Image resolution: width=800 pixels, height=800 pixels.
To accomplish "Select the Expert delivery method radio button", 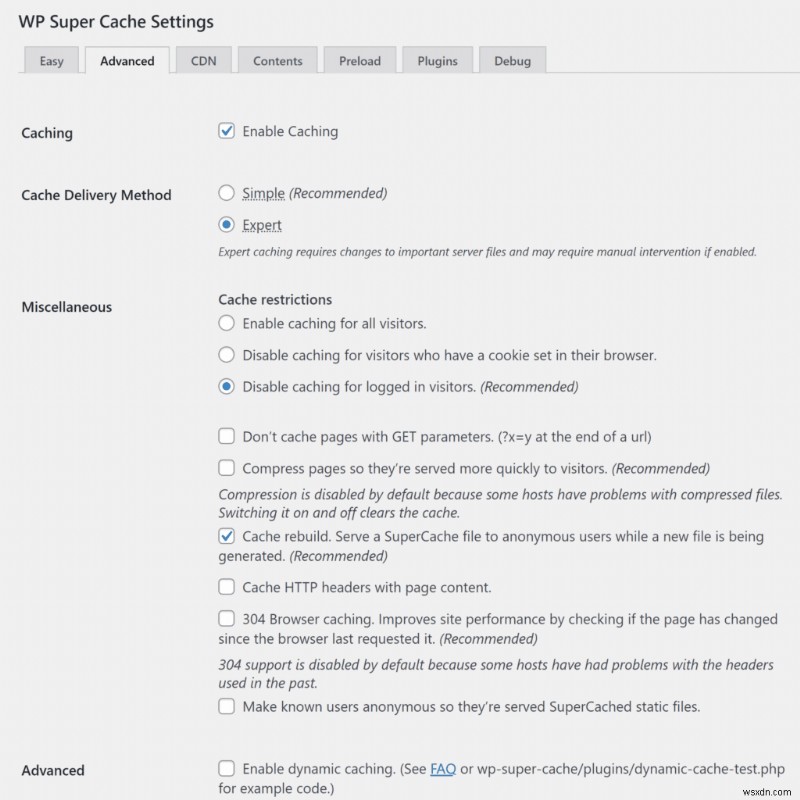I will click(x=225, y=224).
